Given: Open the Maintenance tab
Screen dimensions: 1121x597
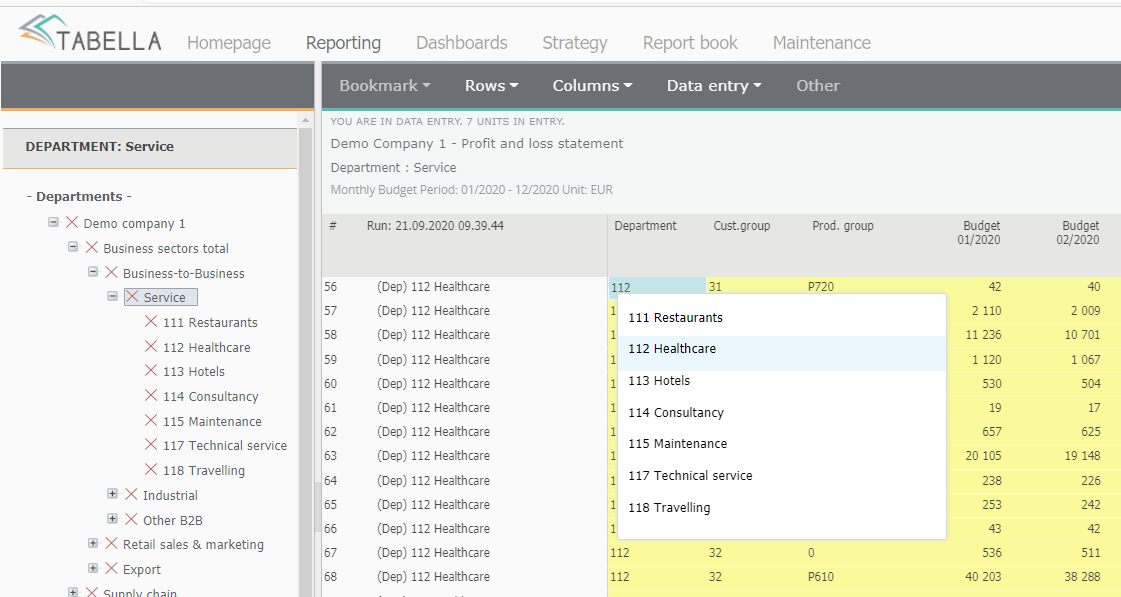Looking at the screenshot, I should [821, 43].
